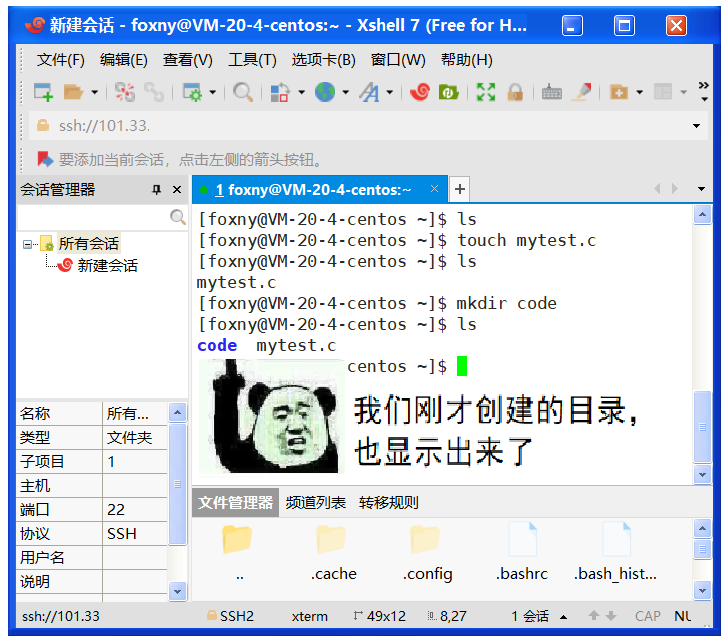Screen dimensions: 726x639
Task: Click the highlighter pen icon
Action: 582,92
